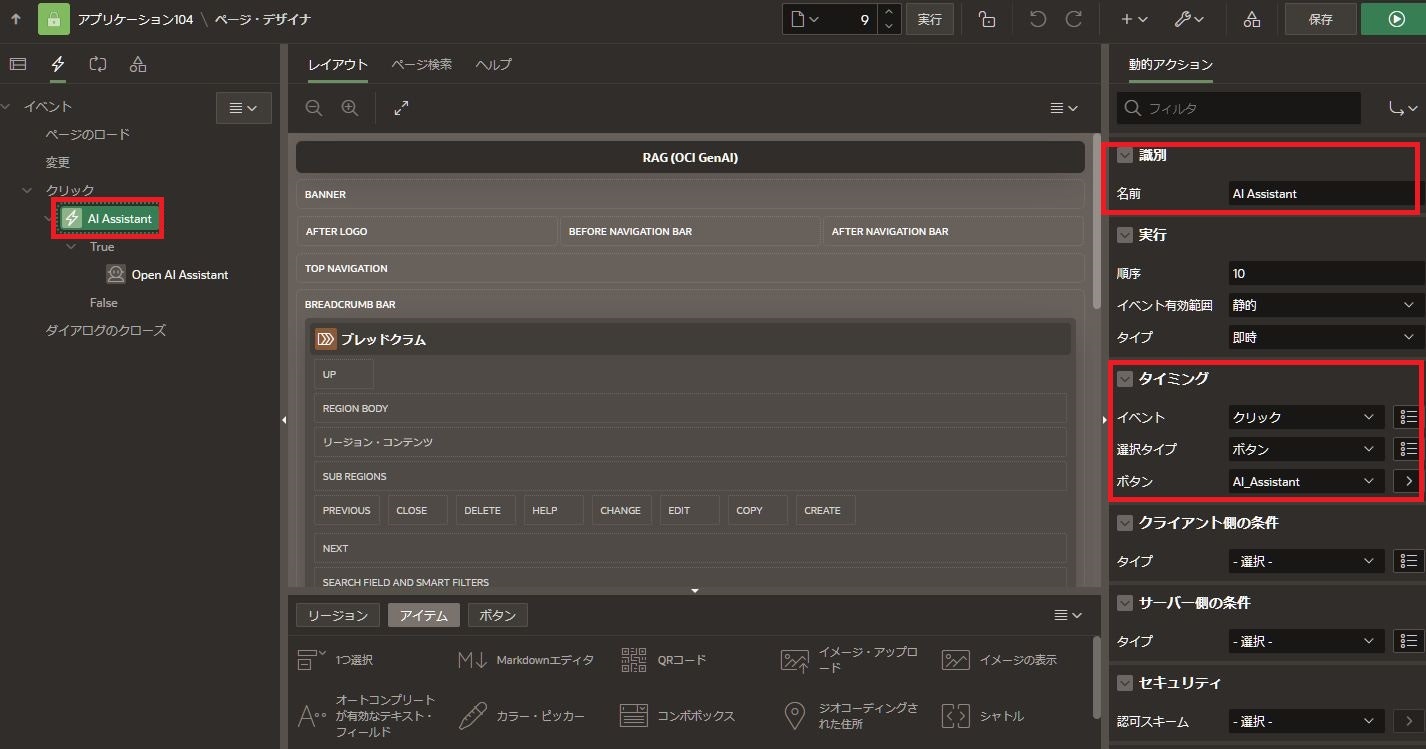1426x749 pixels.
Task: Open the ボタン dropdown showing AI_Assistant
Action: pyautogui.click(x=1306, y=481)
